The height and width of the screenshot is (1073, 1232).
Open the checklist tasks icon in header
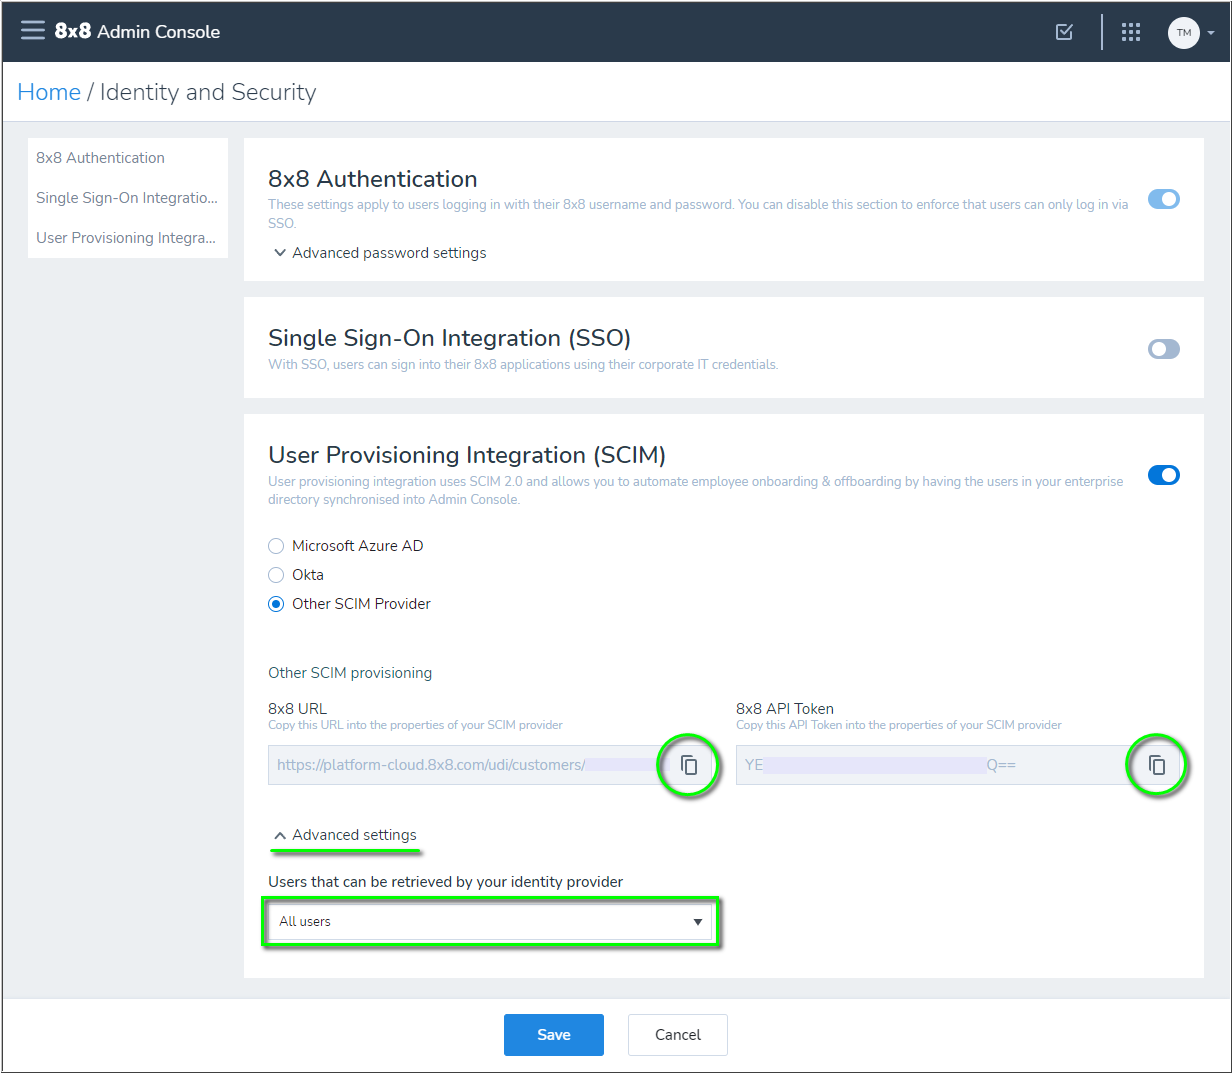1065,32
